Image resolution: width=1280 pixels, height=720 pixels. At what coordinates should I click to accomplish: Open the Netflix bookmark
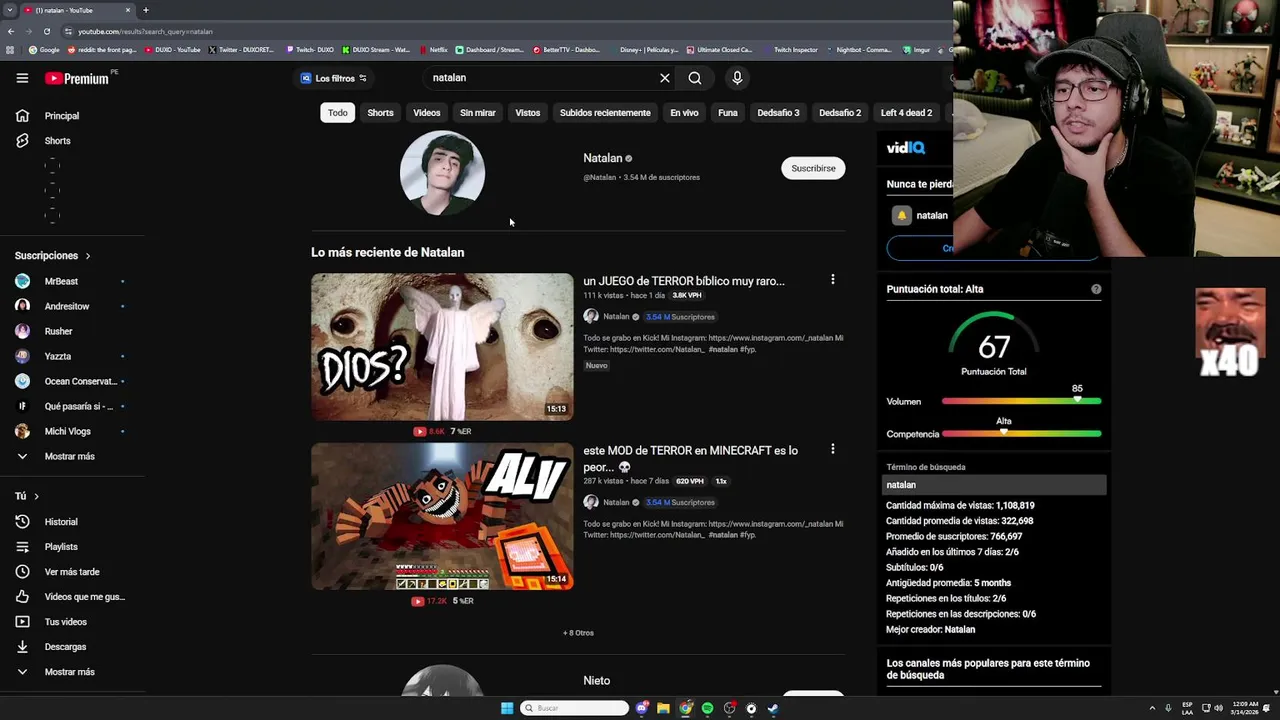(x=433, y=49)
